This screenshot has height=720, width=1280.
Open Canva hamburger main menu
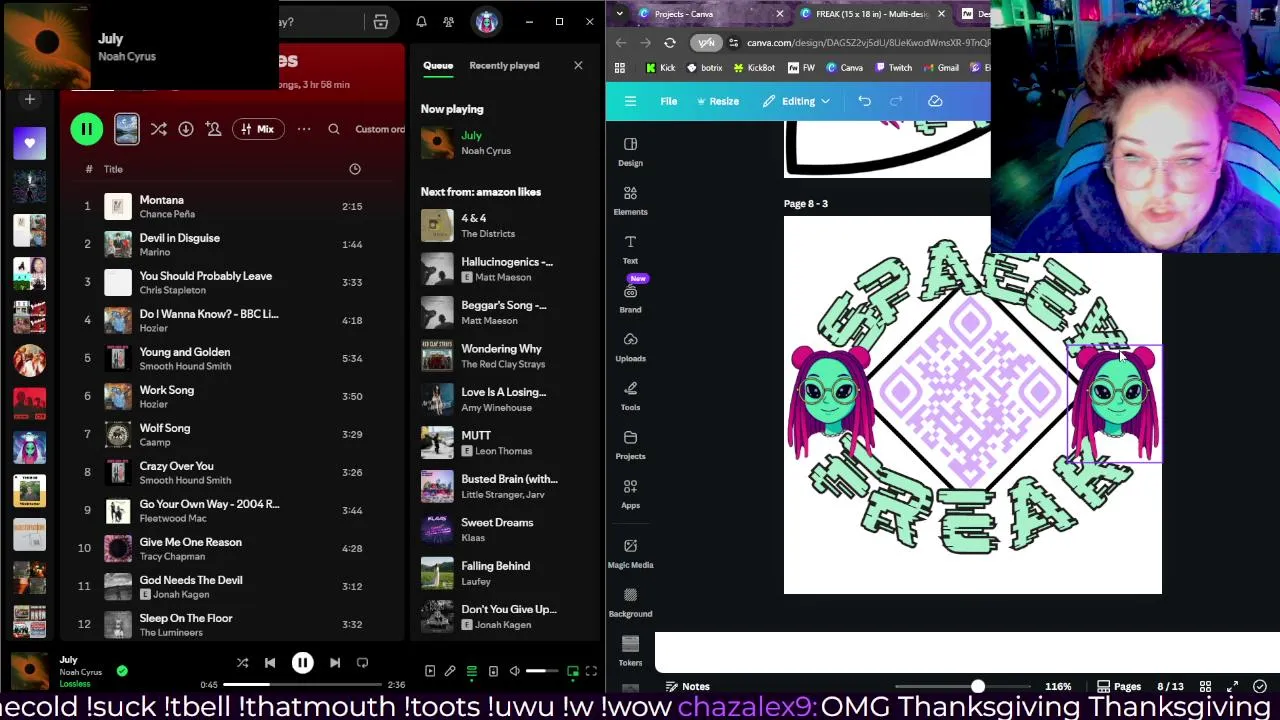pos(631,101)
